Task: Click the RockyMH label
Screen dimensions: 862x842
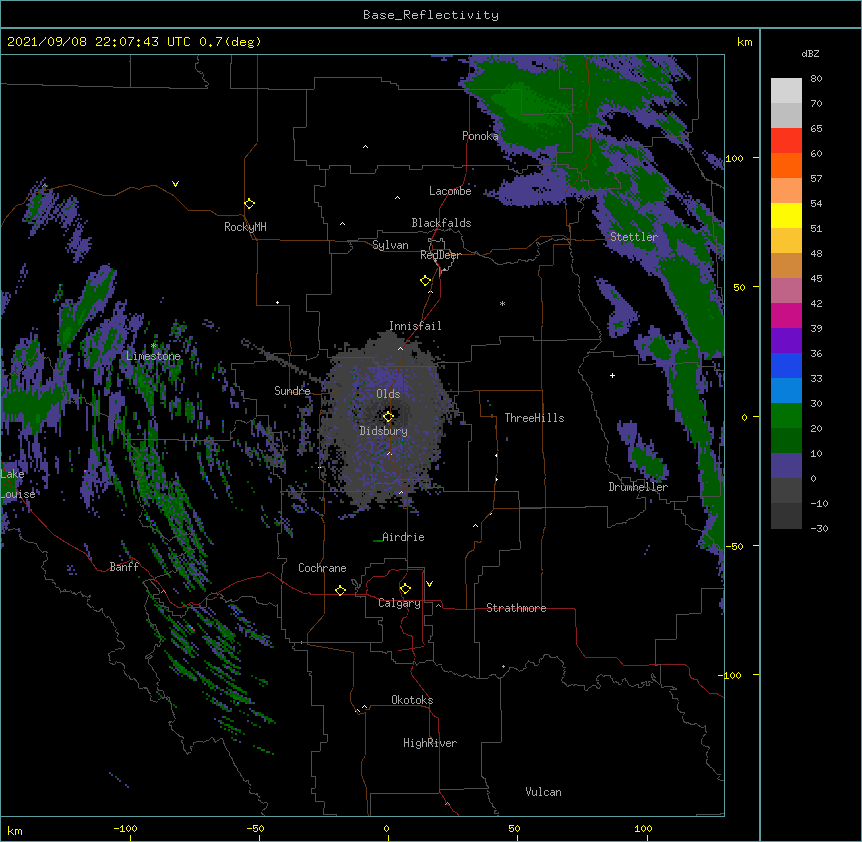Action: click(245, 227)
